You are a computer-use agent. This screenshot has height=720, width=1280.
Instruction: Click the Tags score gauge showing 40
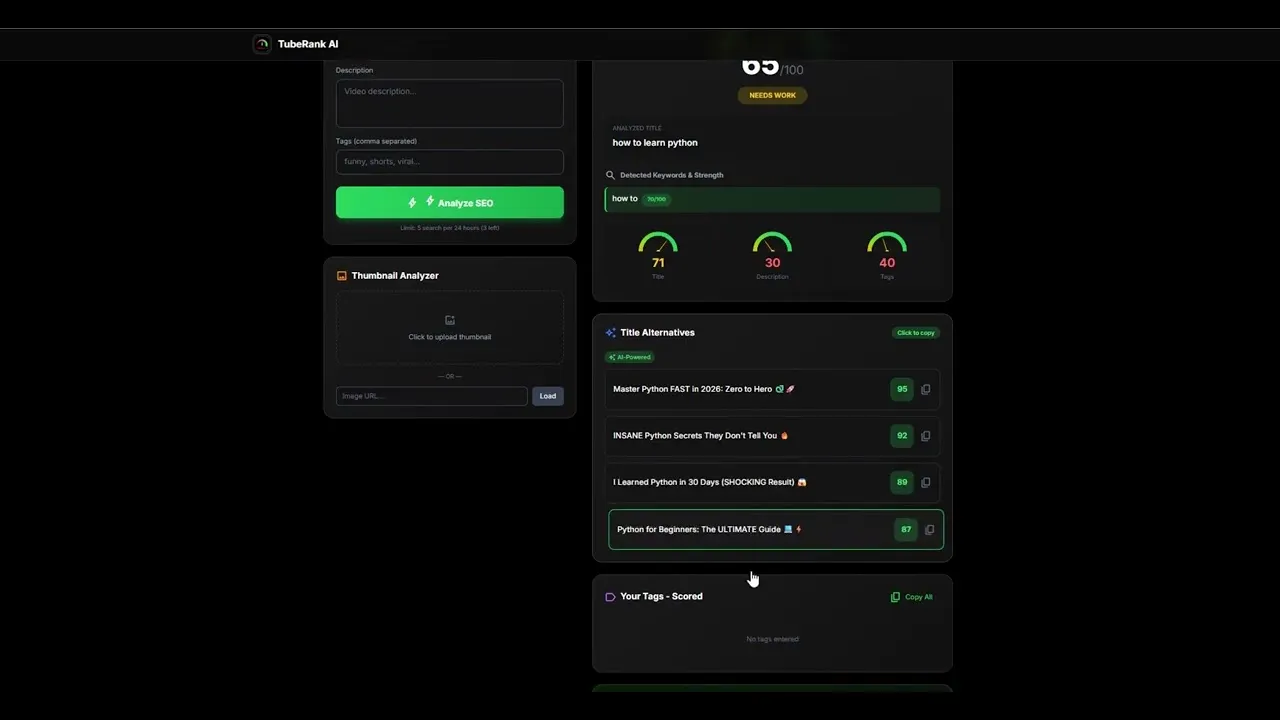[887, 255]
